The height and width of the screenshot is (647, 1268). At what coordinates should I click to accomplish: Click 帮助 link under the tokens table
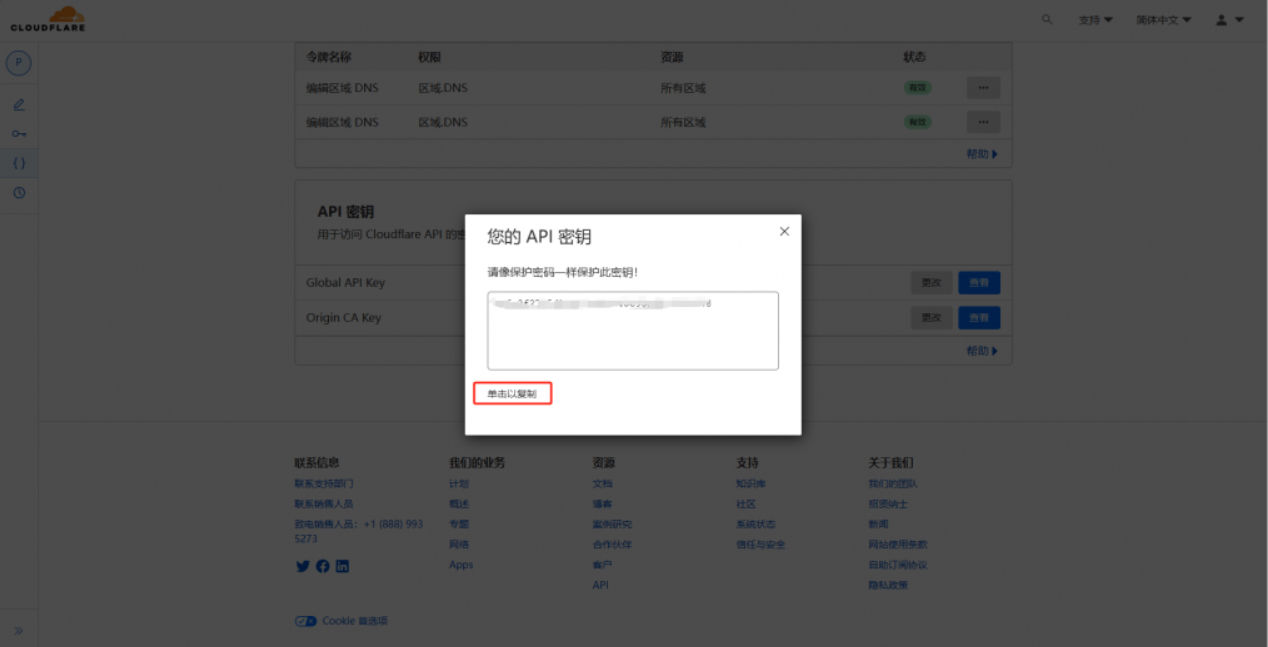click(x=982, y=154)
